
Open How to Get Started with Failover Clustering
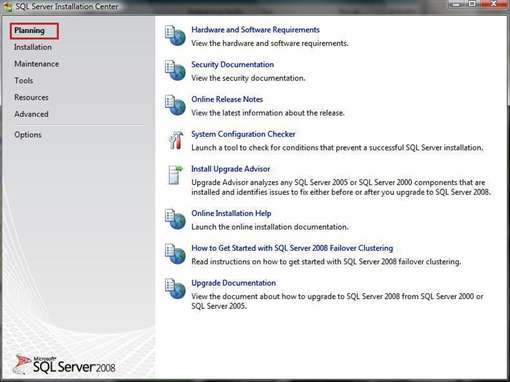pyautogui.click(x=292, y=248)
